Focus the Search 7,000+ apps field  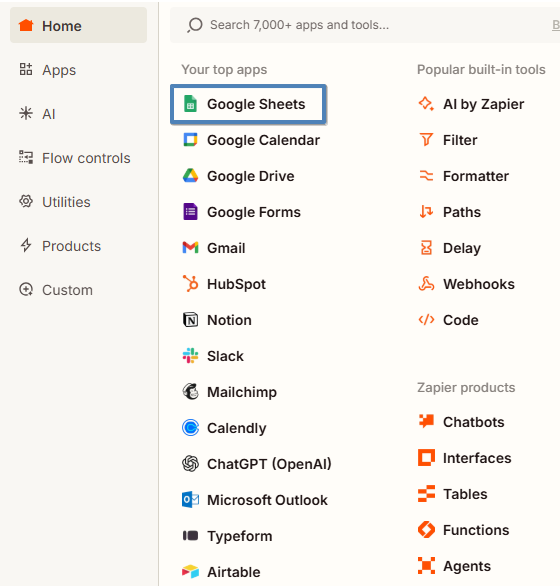[x=365, y=25]
